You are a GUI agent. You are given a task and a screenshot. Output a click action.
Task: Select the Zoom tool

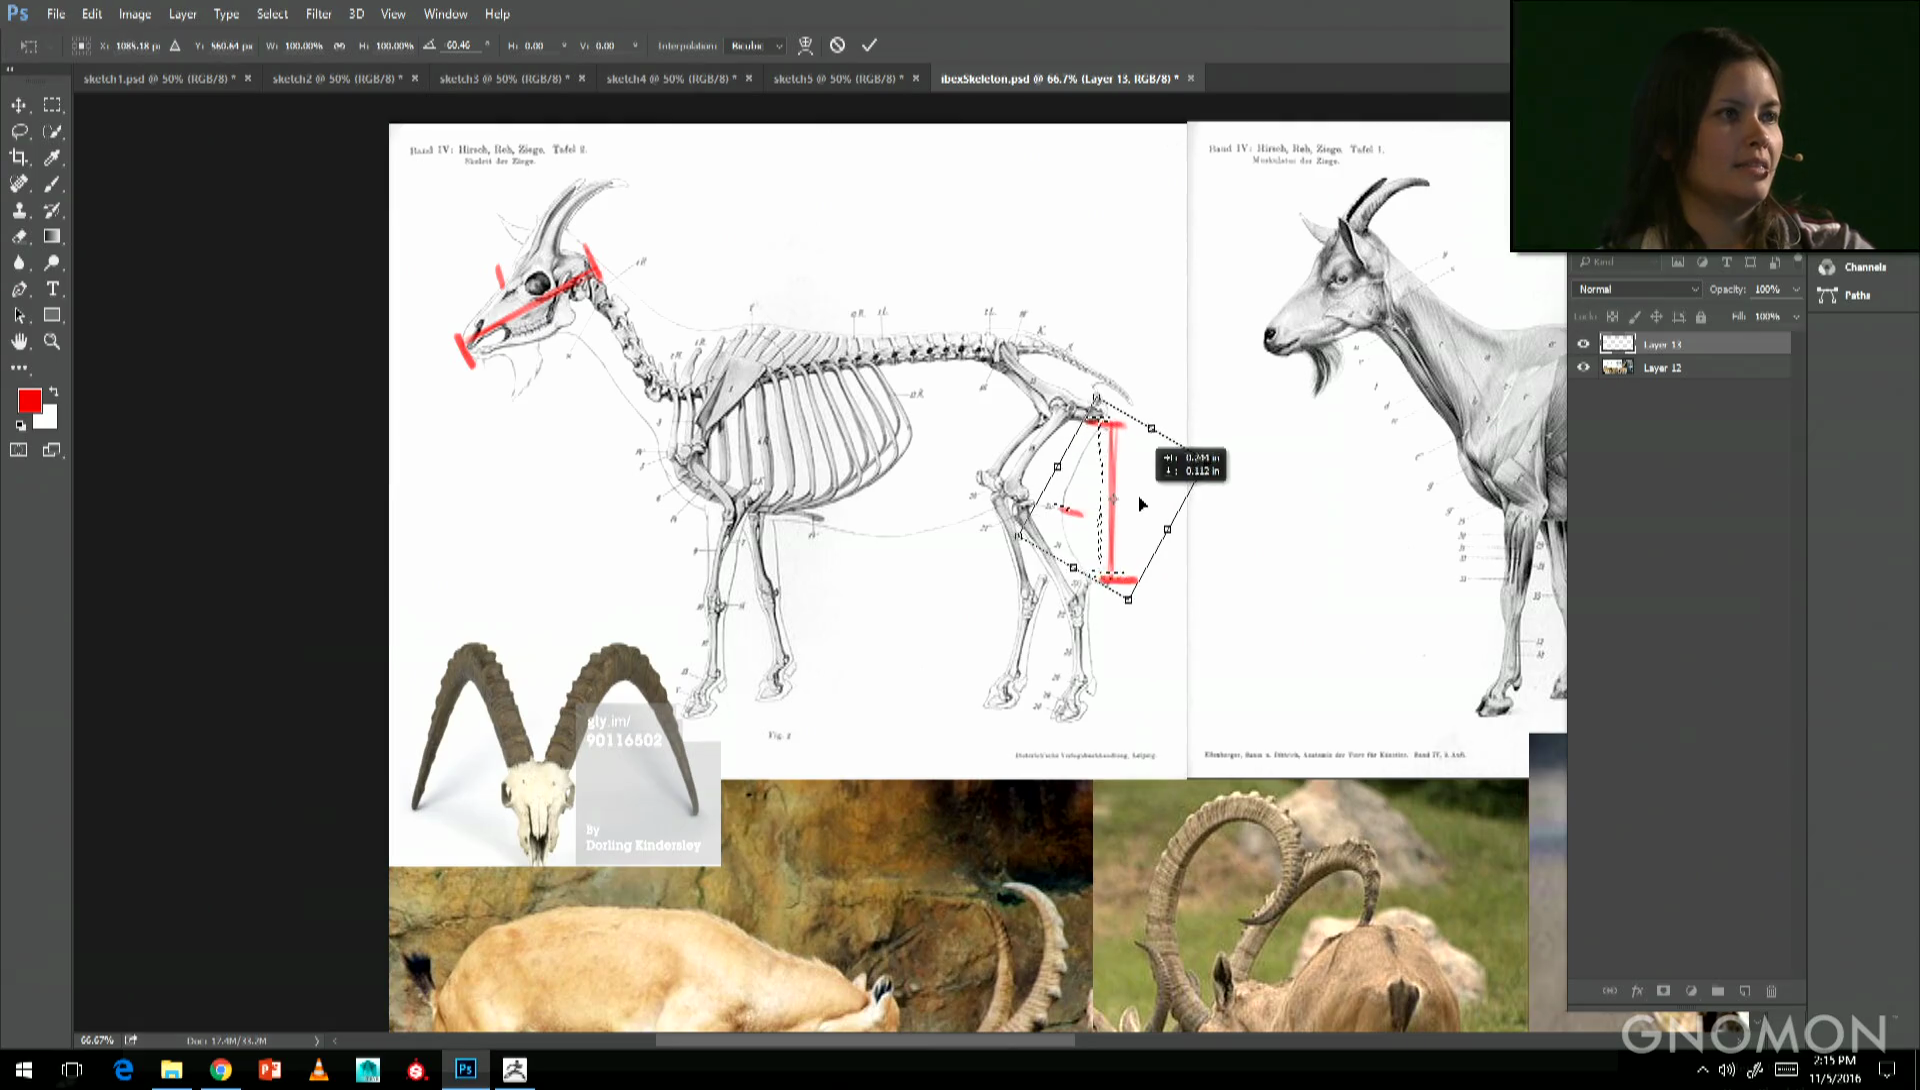(52, 341)
